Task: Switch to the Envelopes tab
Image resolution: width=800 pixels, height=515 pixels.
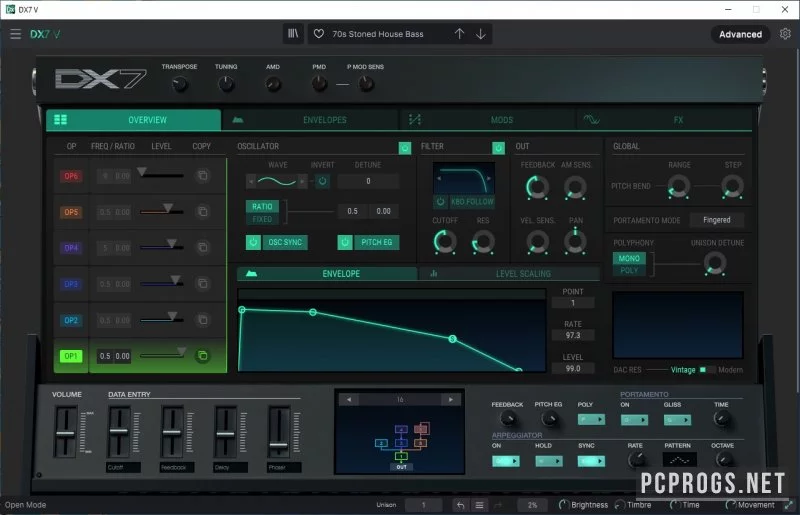Action: pos(311,120)
